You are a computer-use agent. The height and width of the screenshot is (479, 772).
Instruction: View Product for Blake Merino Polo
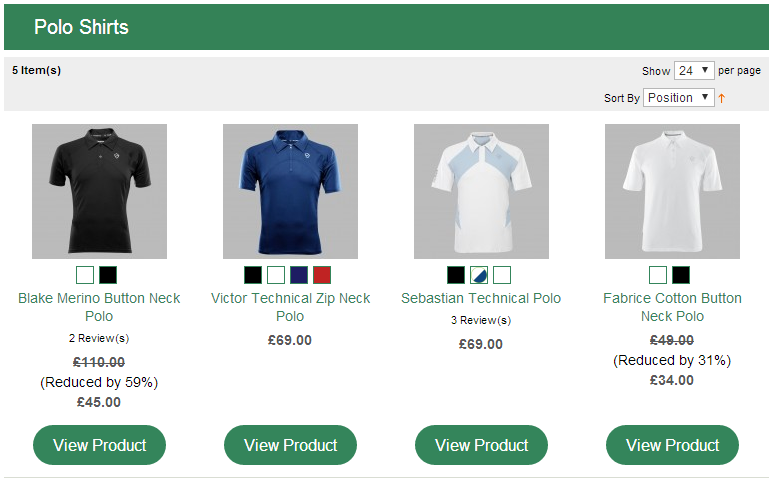(x=99, y=445)
